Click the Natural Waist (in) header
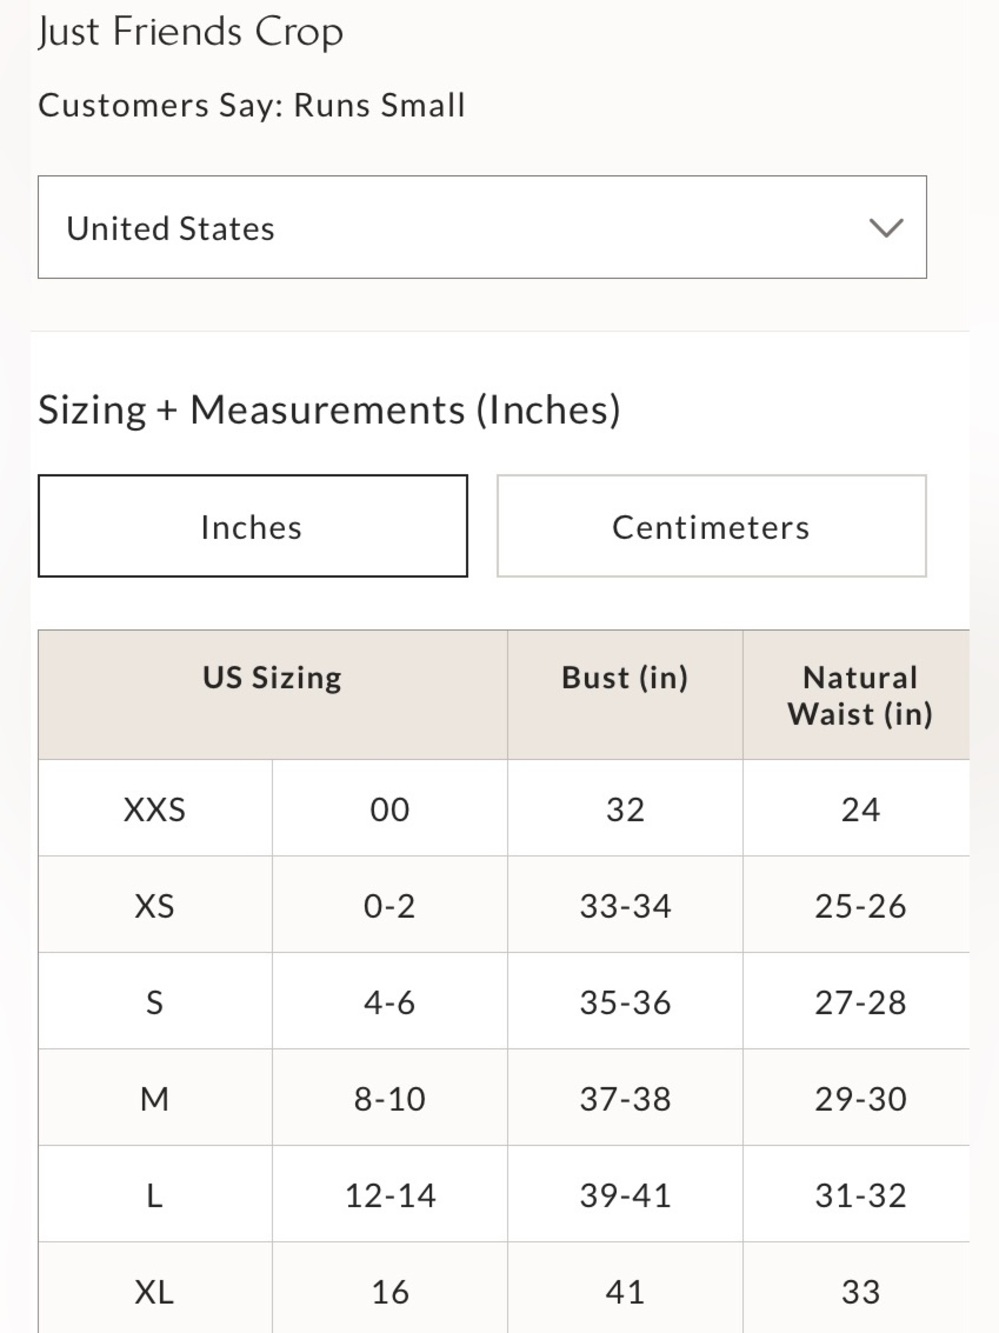This screenshot has height=1333, width=999. coord(857,695)
